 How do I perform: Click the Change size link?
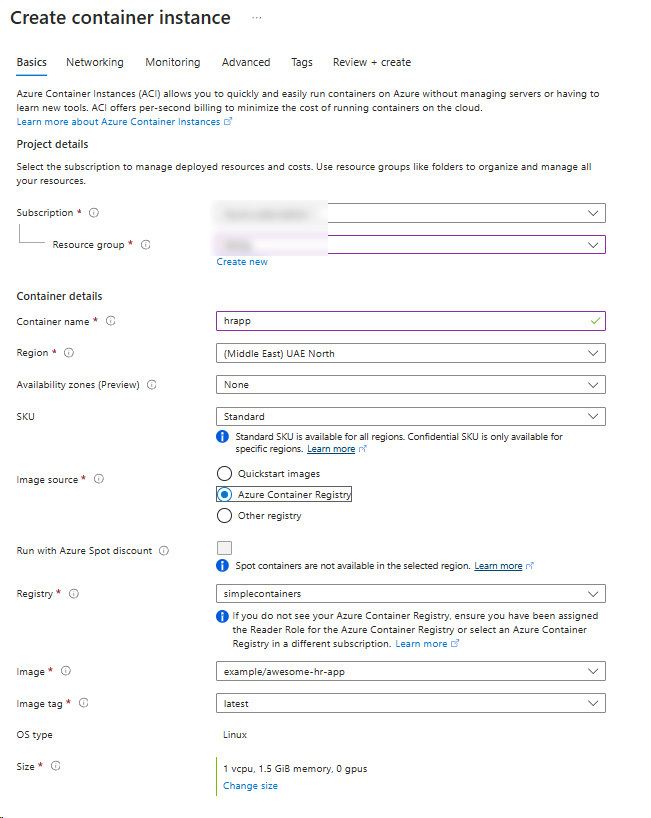point(250,786)
